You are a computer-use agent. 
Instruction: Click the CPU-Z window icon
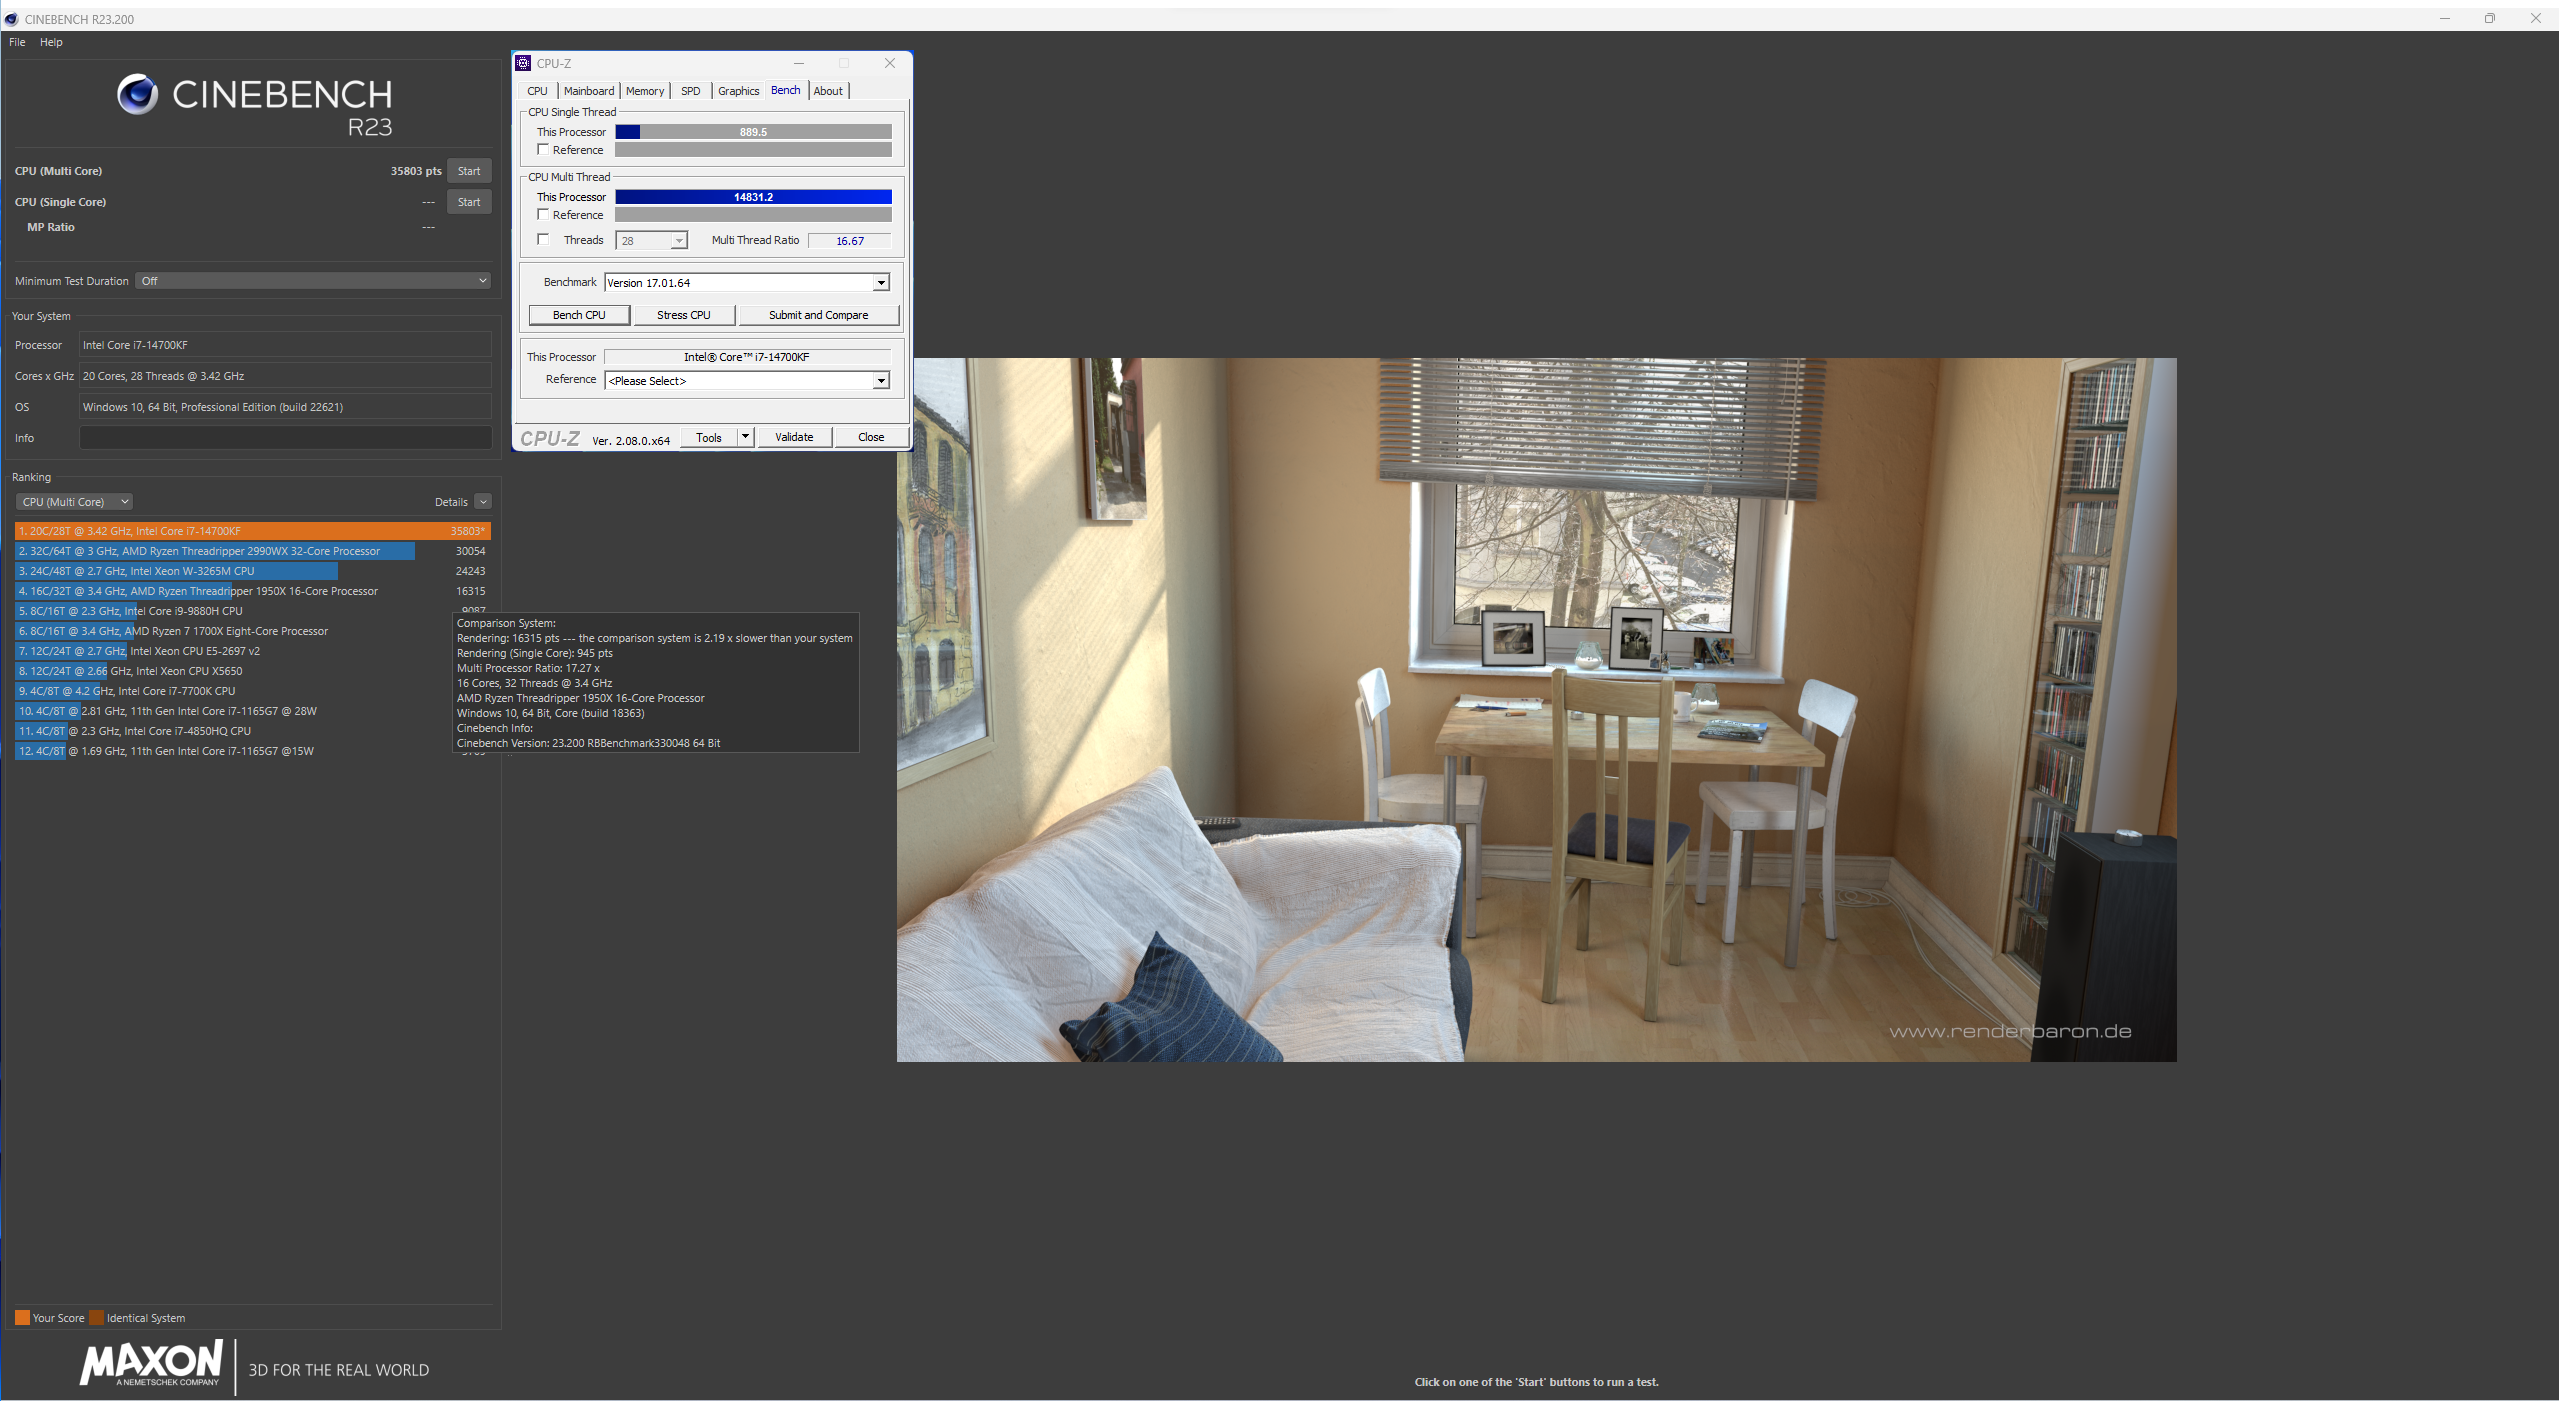click(523, 63)
